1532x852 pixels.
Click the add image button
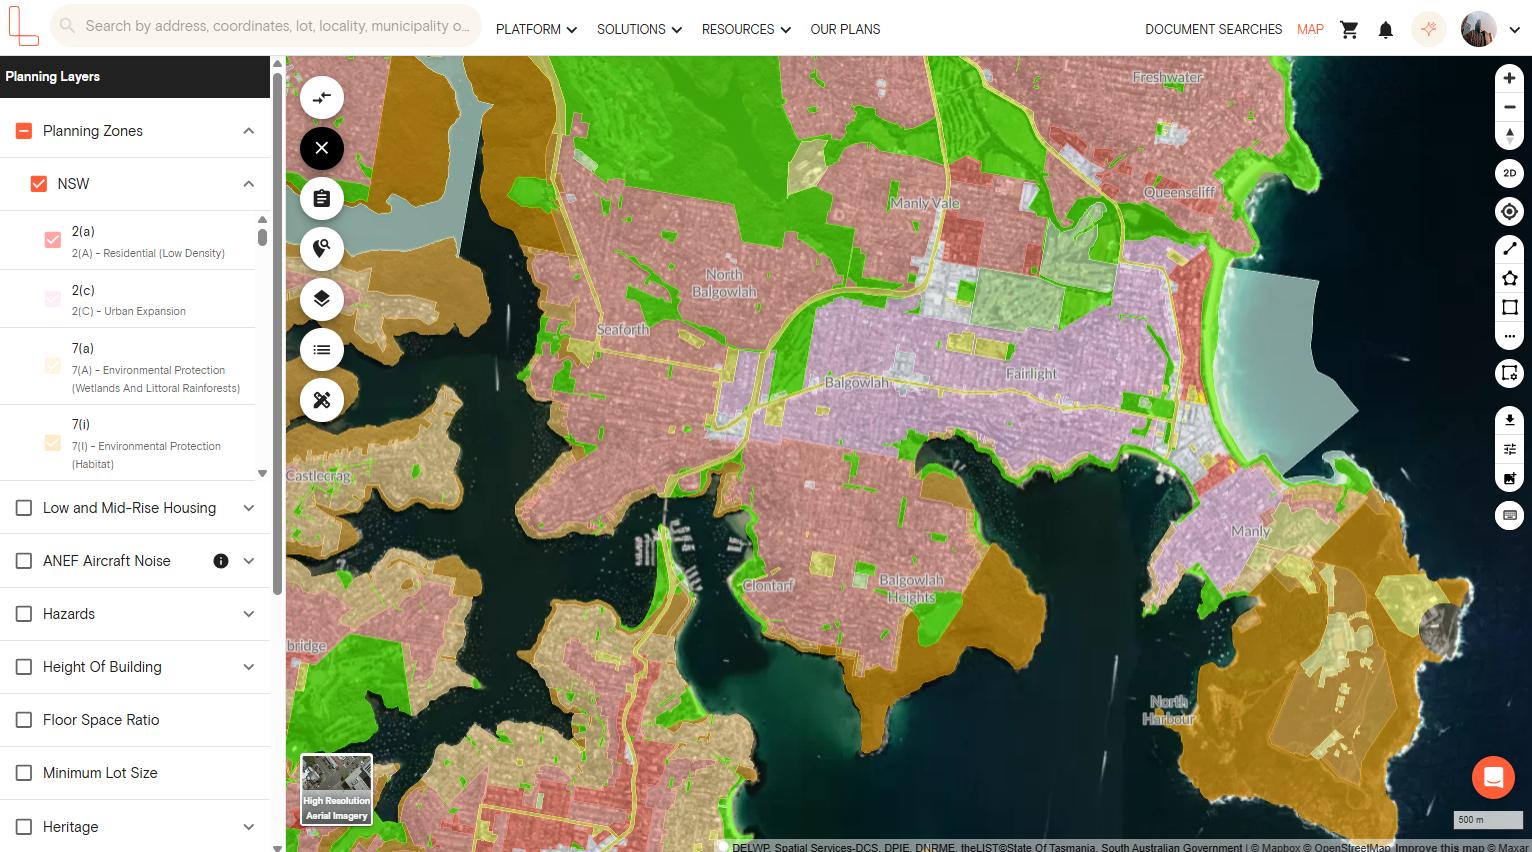click(x=1510, y=479)
